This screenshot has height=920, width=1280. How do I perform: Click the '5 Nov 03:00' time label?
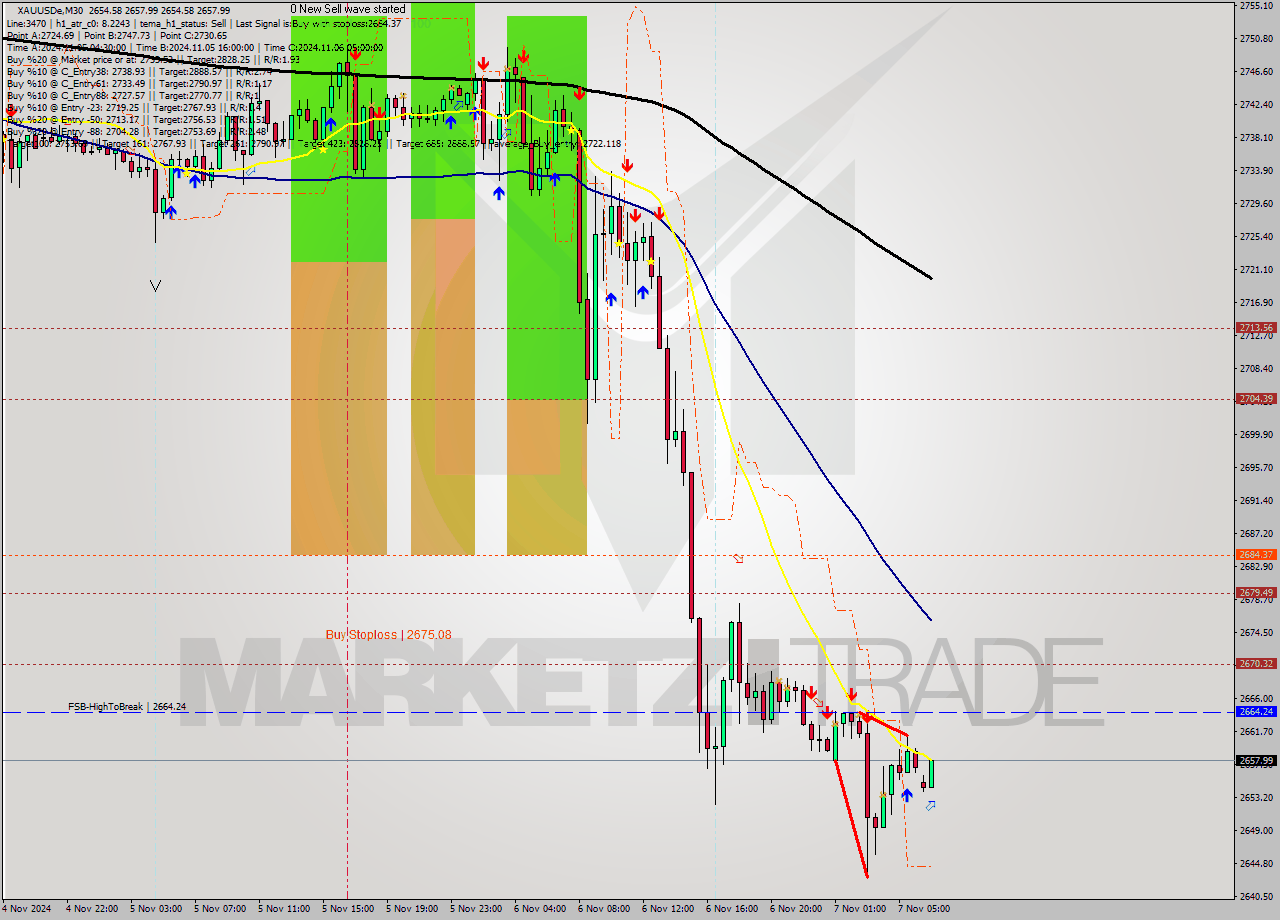click(156, 909)
